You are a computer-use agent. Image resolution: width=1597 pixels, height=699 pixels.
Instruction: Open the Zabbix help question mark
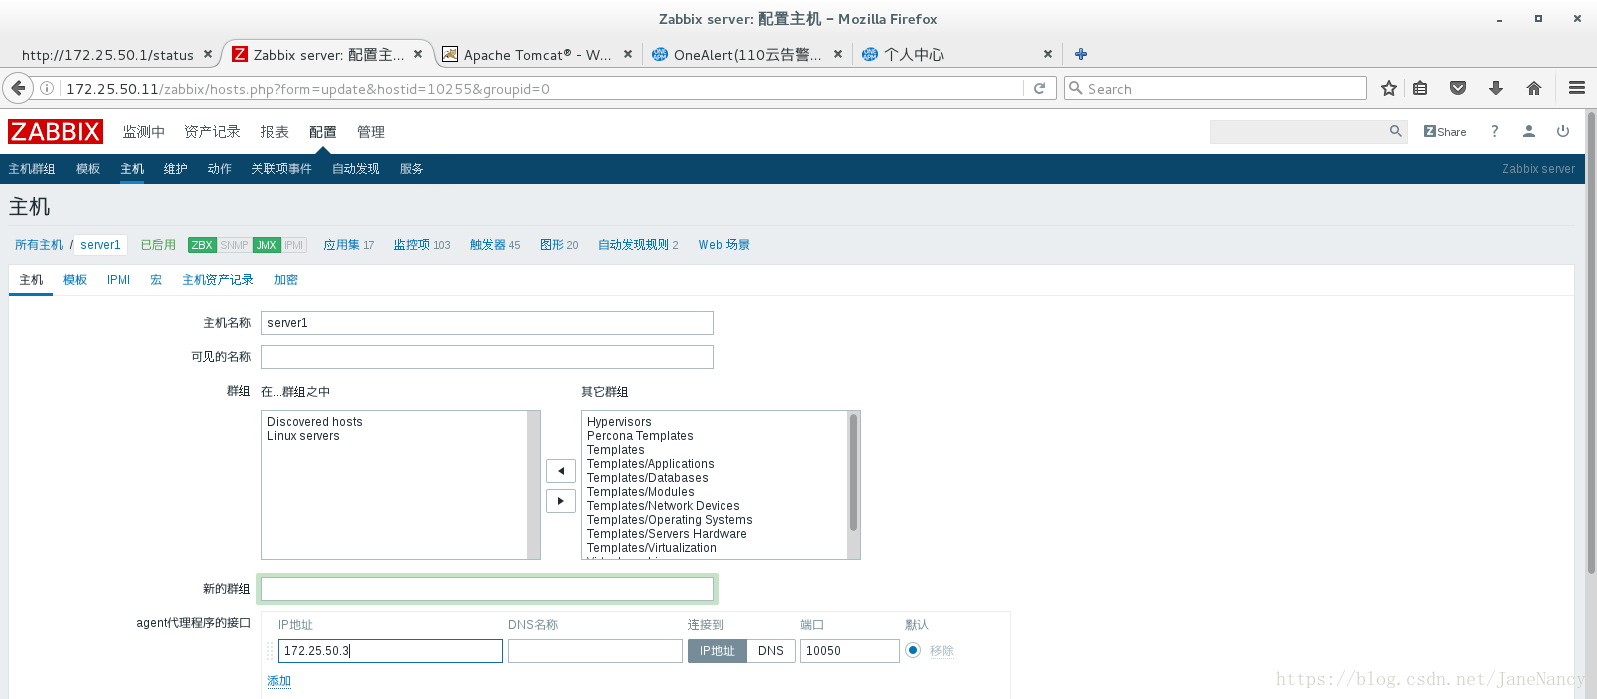click(x=1495, y=131)
